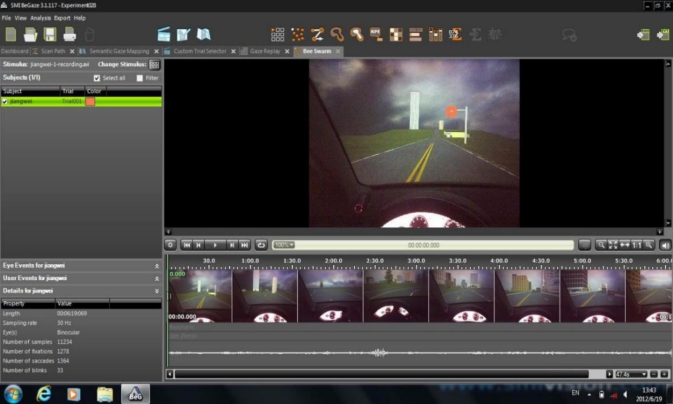Open the AOI editor notepad icon
Image resolution: width=673 pixels, height=404 pixels.
[184, 34]
